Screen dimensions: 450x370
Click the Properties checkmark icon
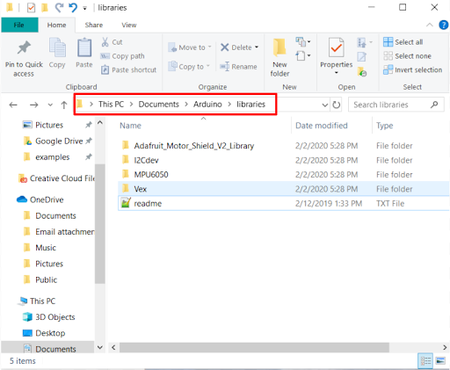[x=336, y=48]
